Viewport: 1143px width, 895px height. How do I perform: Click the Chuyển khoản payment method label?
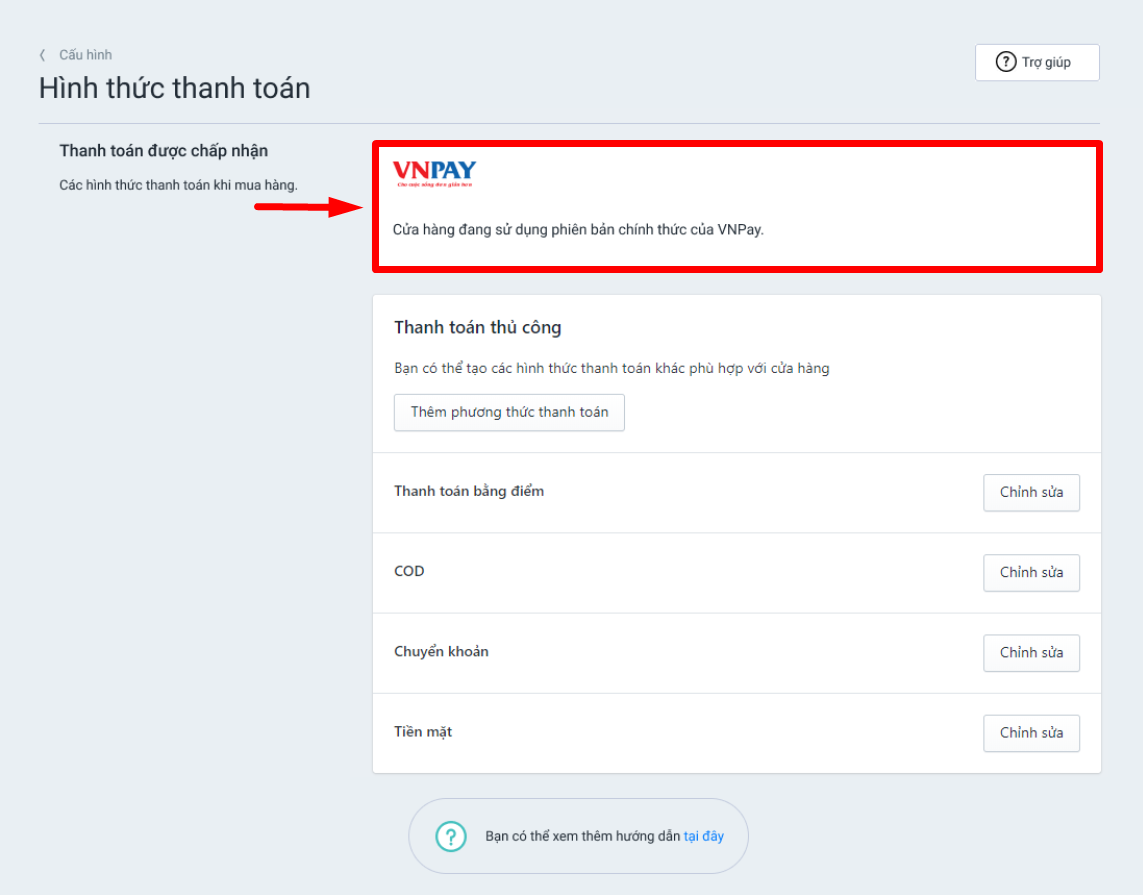(441, 651)
